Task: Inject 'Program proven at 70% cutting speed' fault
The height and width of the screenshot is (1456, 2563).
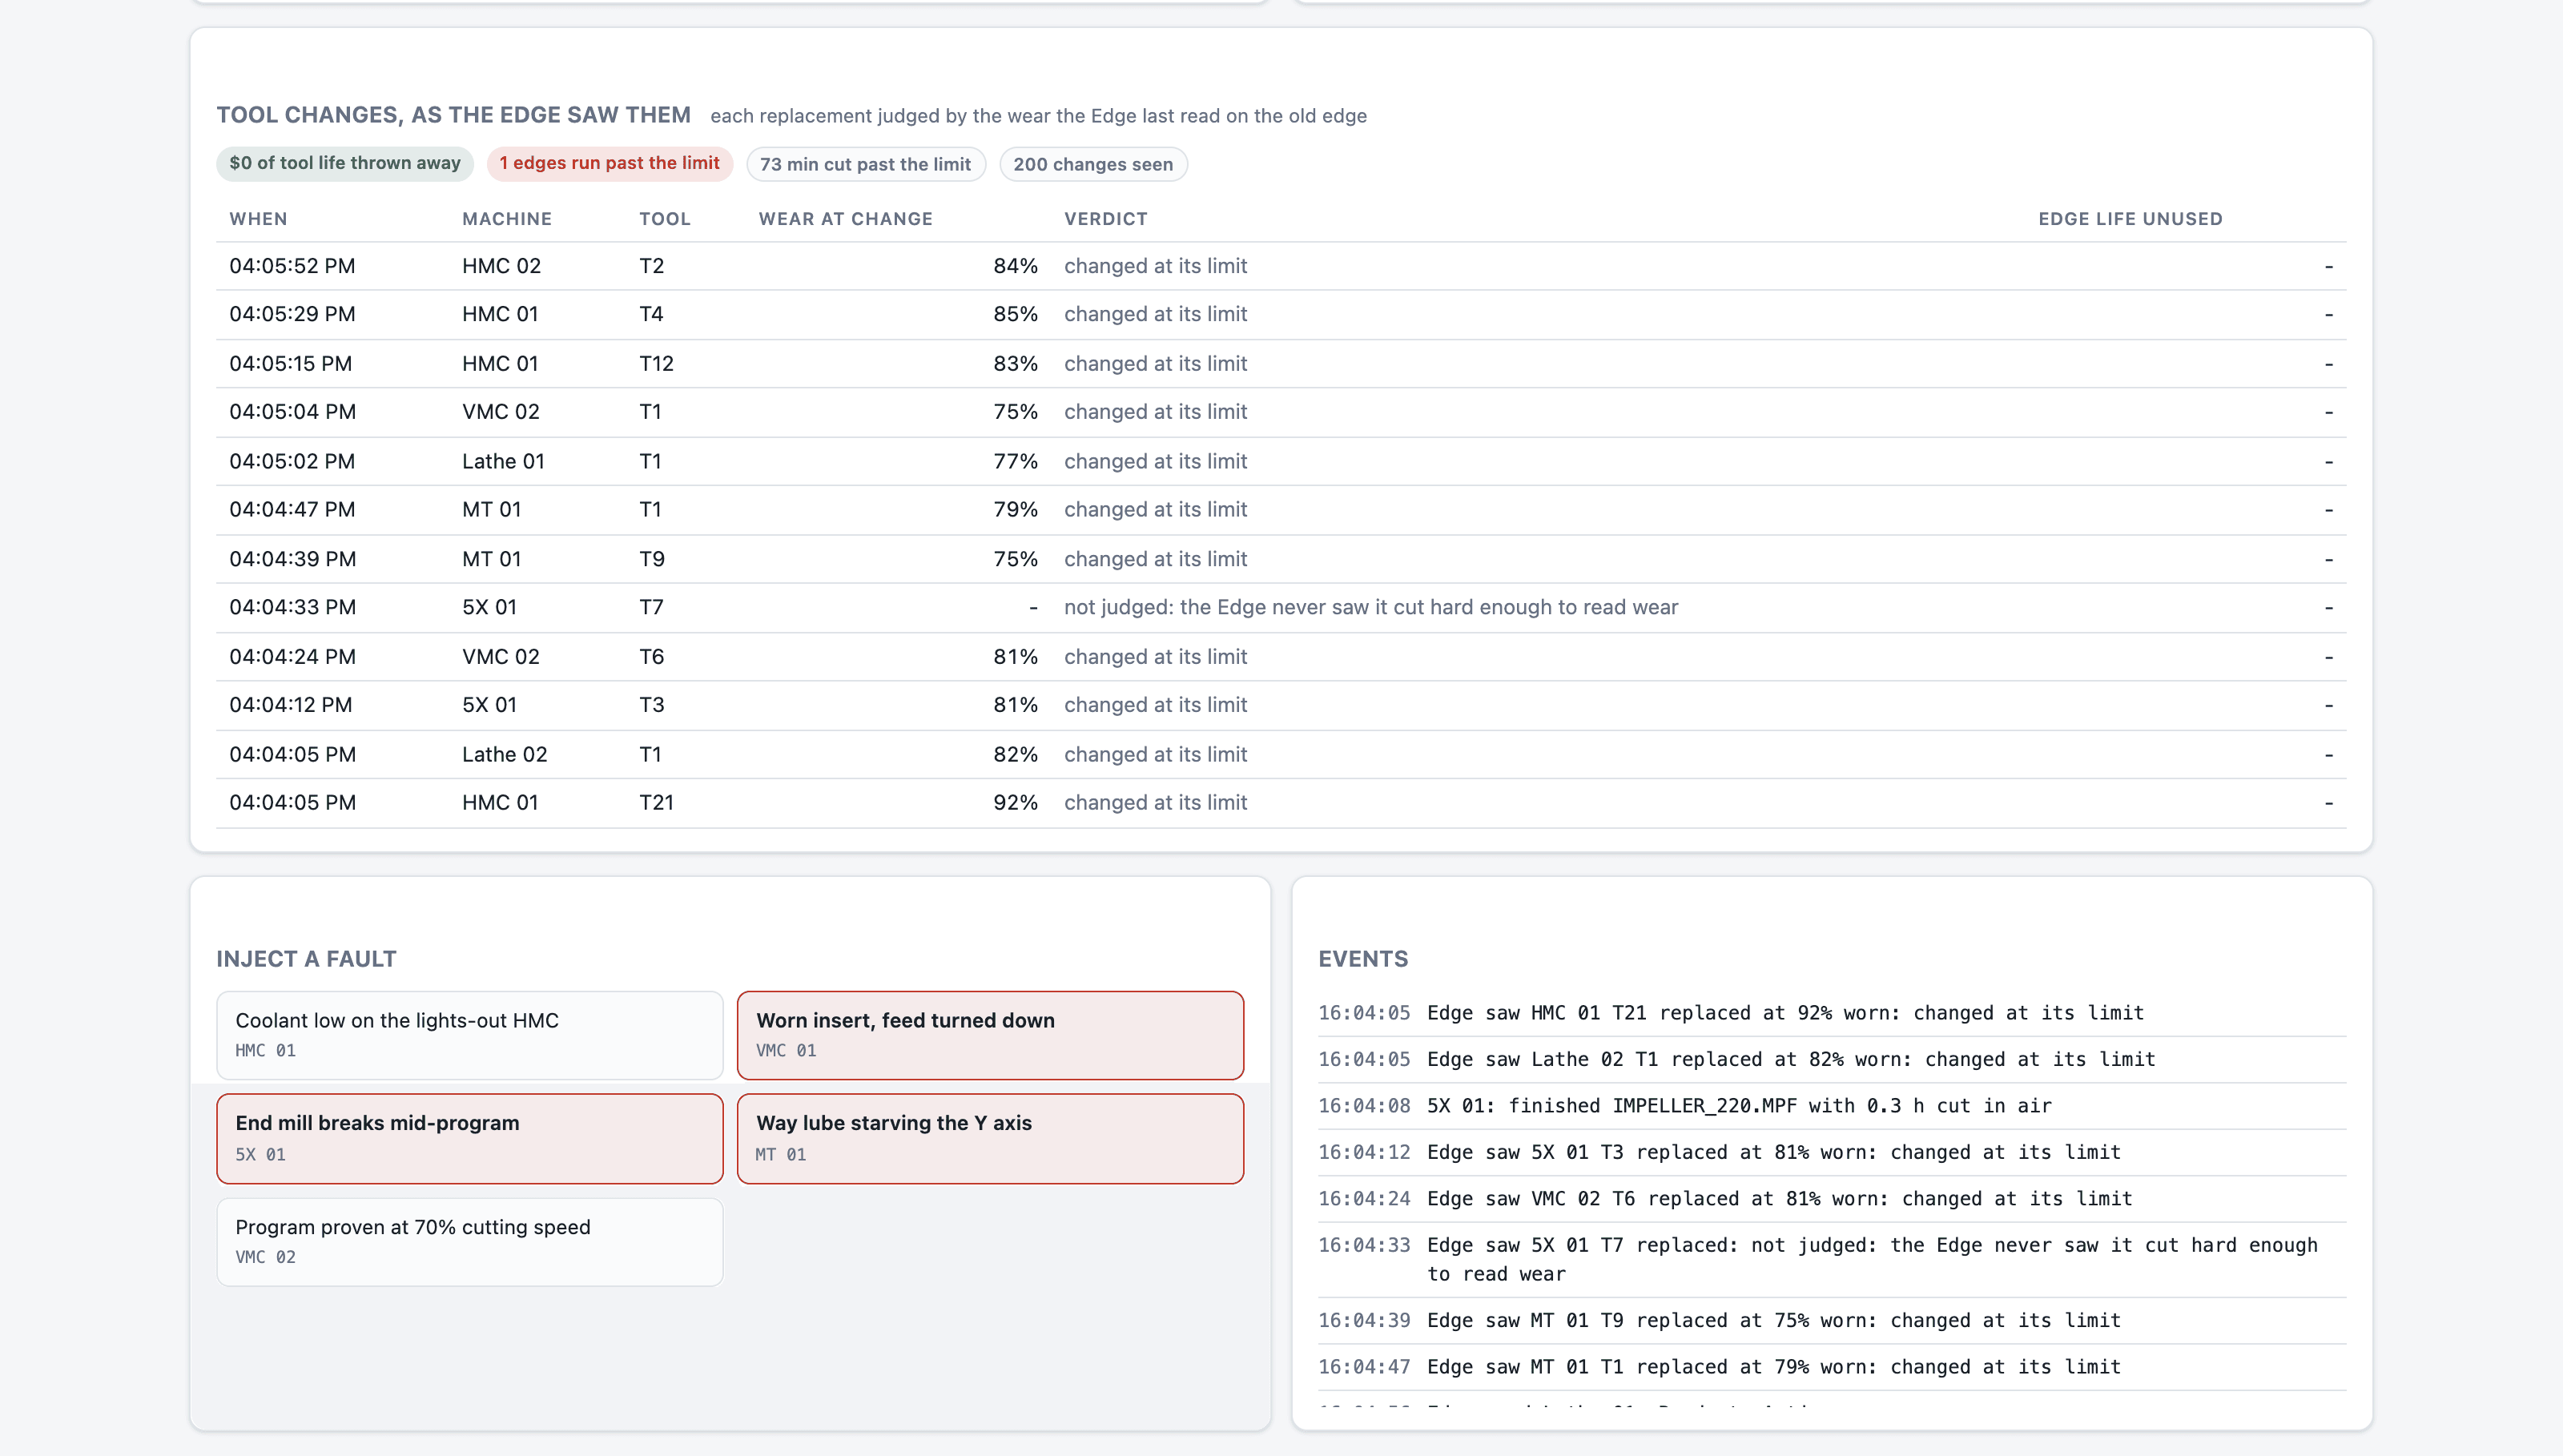Action: coord(469,1241)
